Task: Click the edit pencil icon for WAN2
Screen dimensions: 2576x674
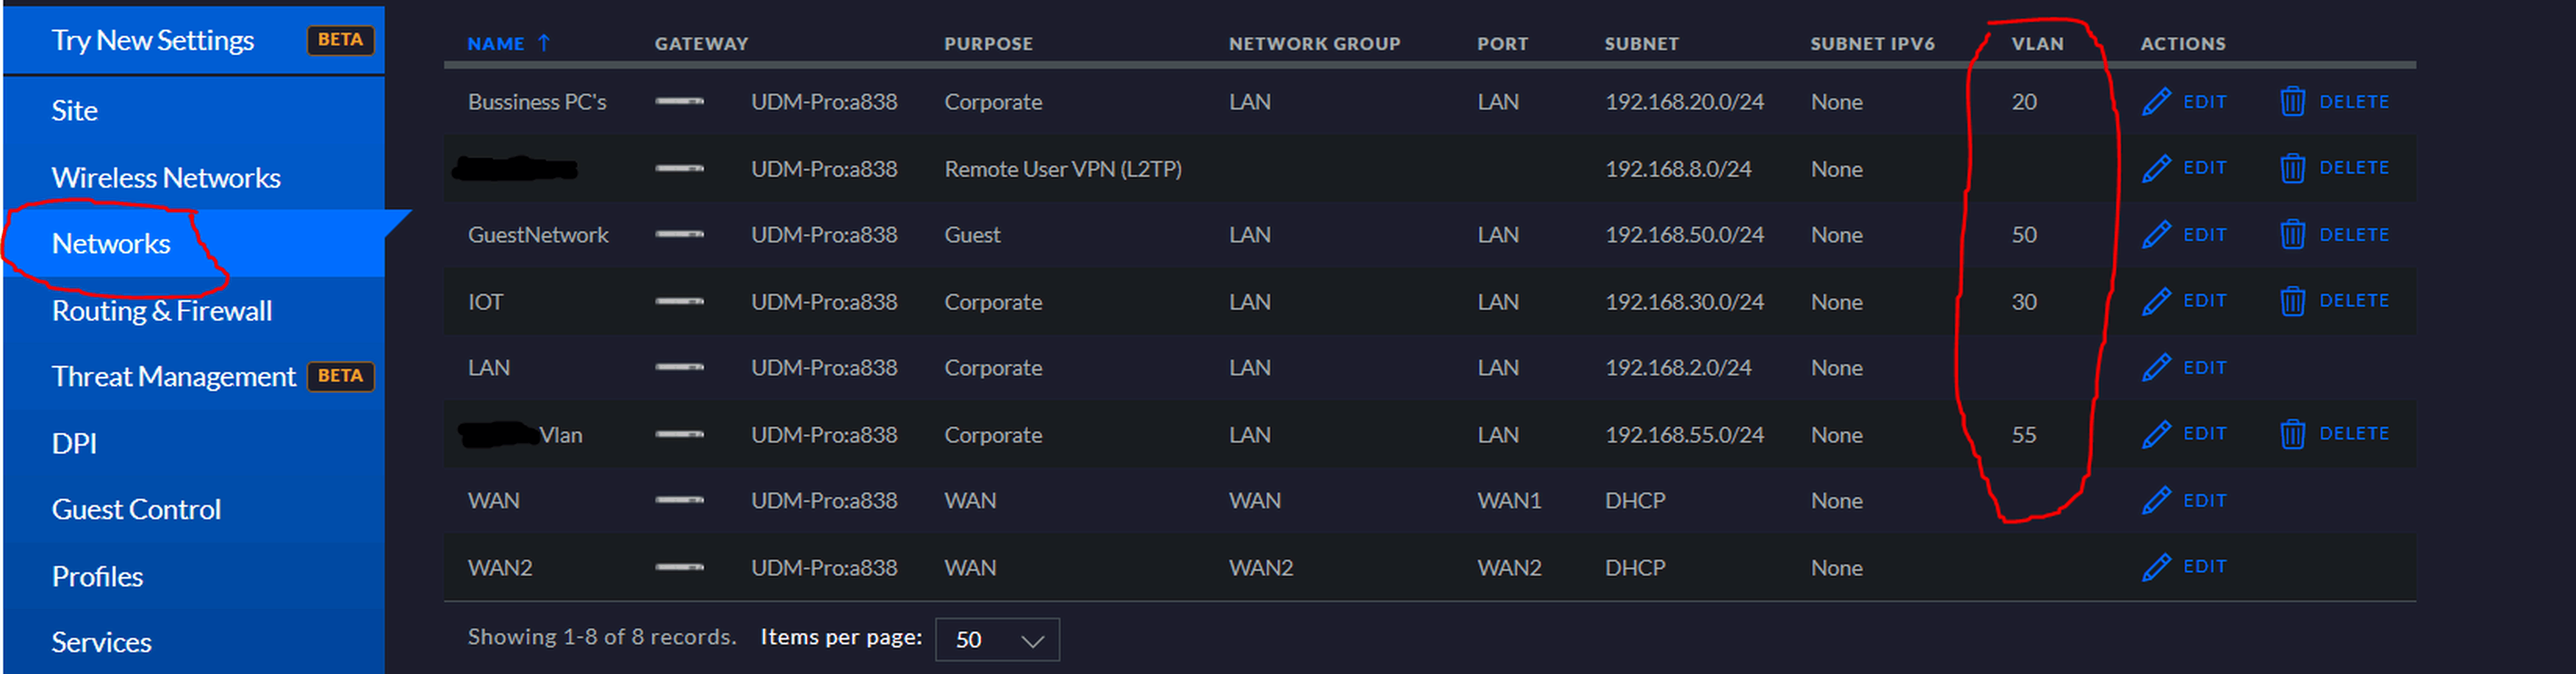Action: (x=2156, y=567)
